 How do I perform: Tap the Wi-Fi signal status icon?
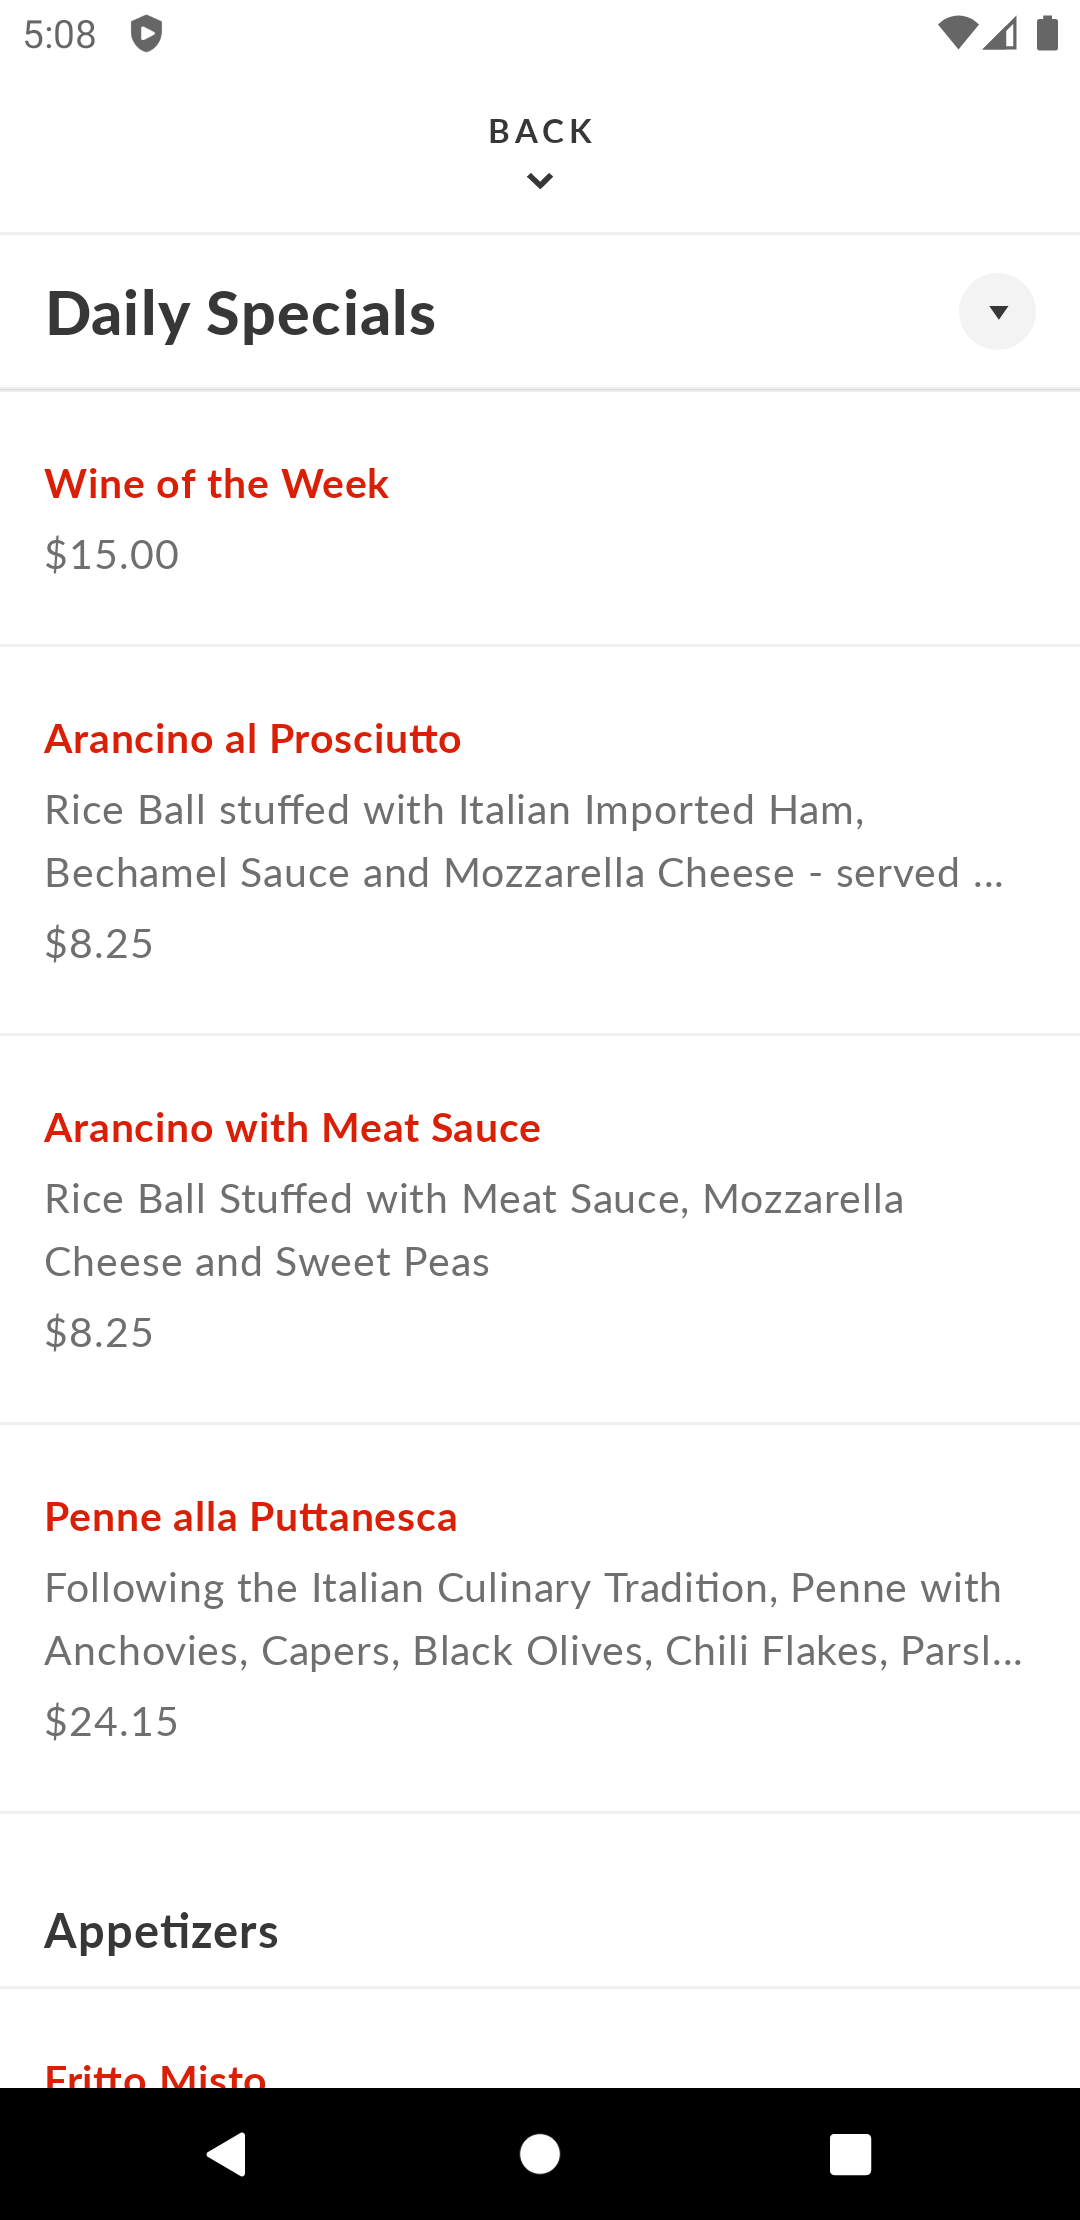click(957, 33)
